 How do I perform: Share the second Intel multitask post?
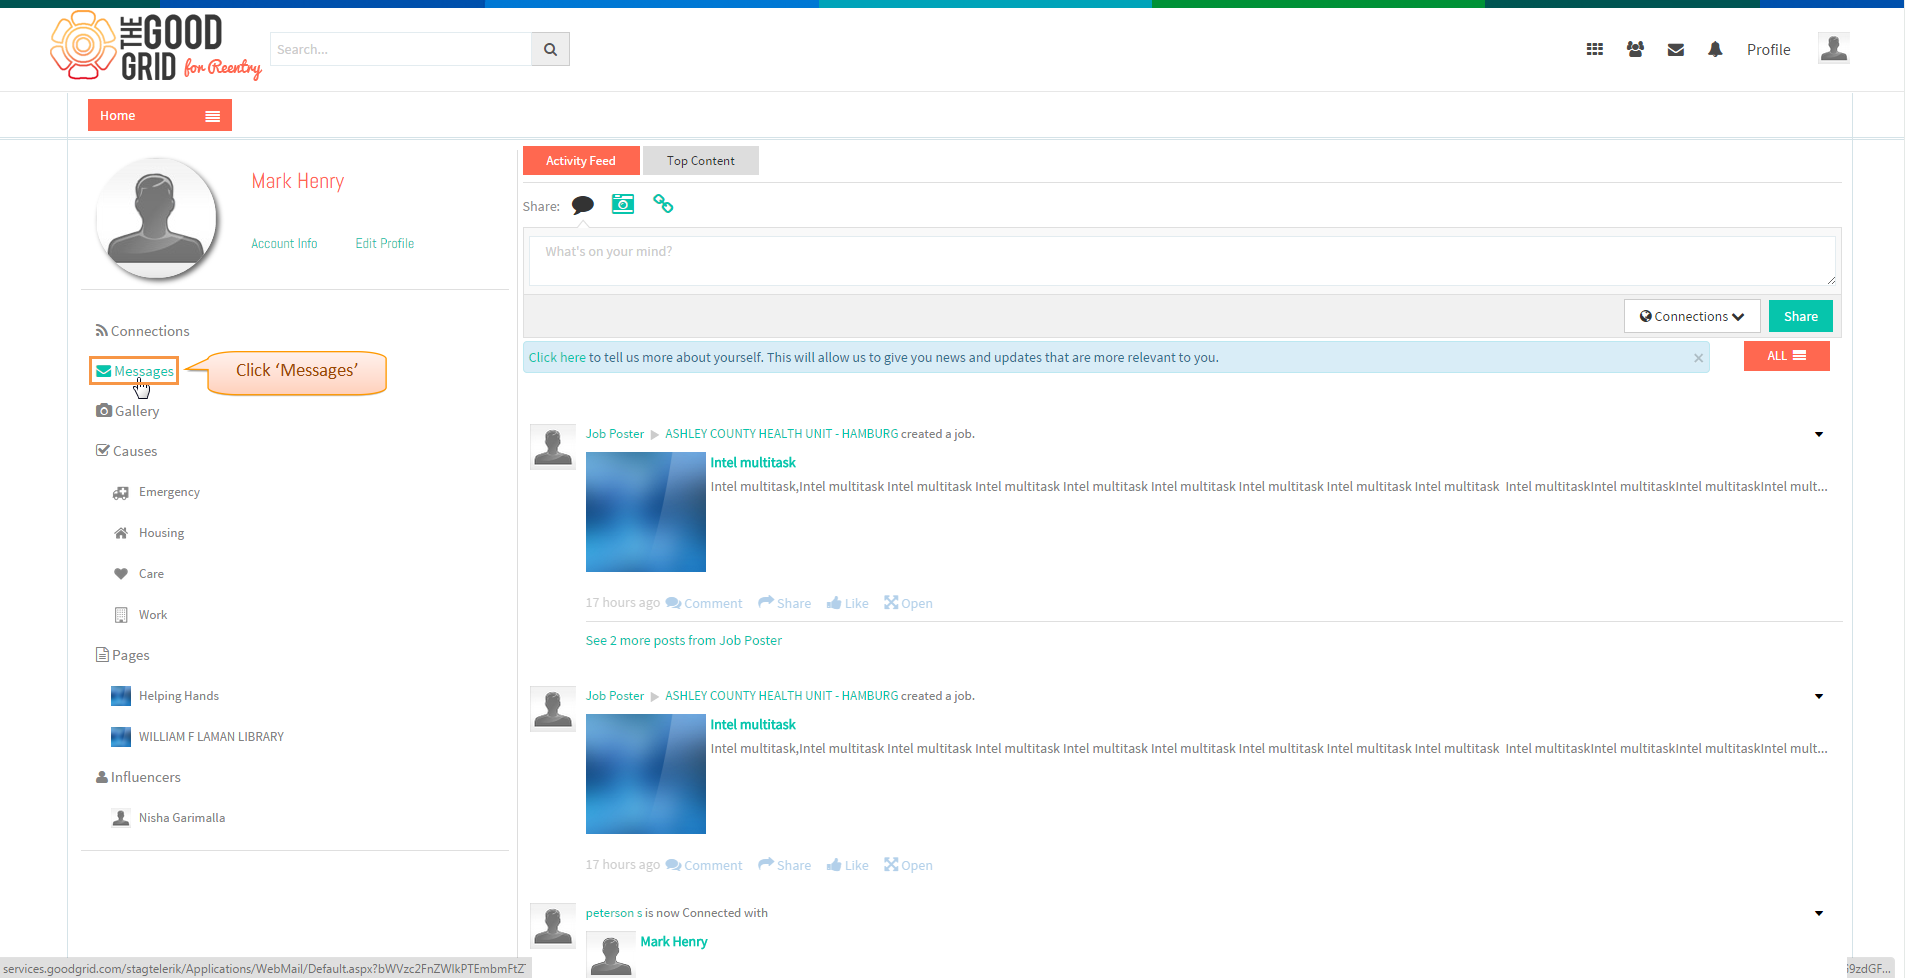[x=785, y=865]
